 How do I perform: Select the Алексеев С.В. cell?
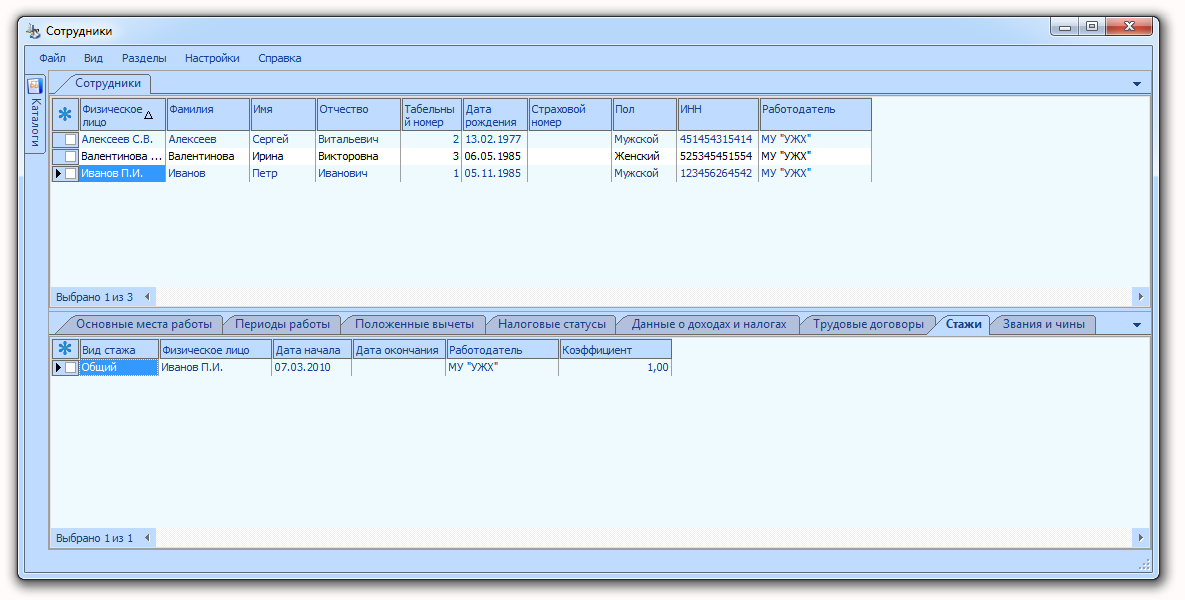pos(122,139)
